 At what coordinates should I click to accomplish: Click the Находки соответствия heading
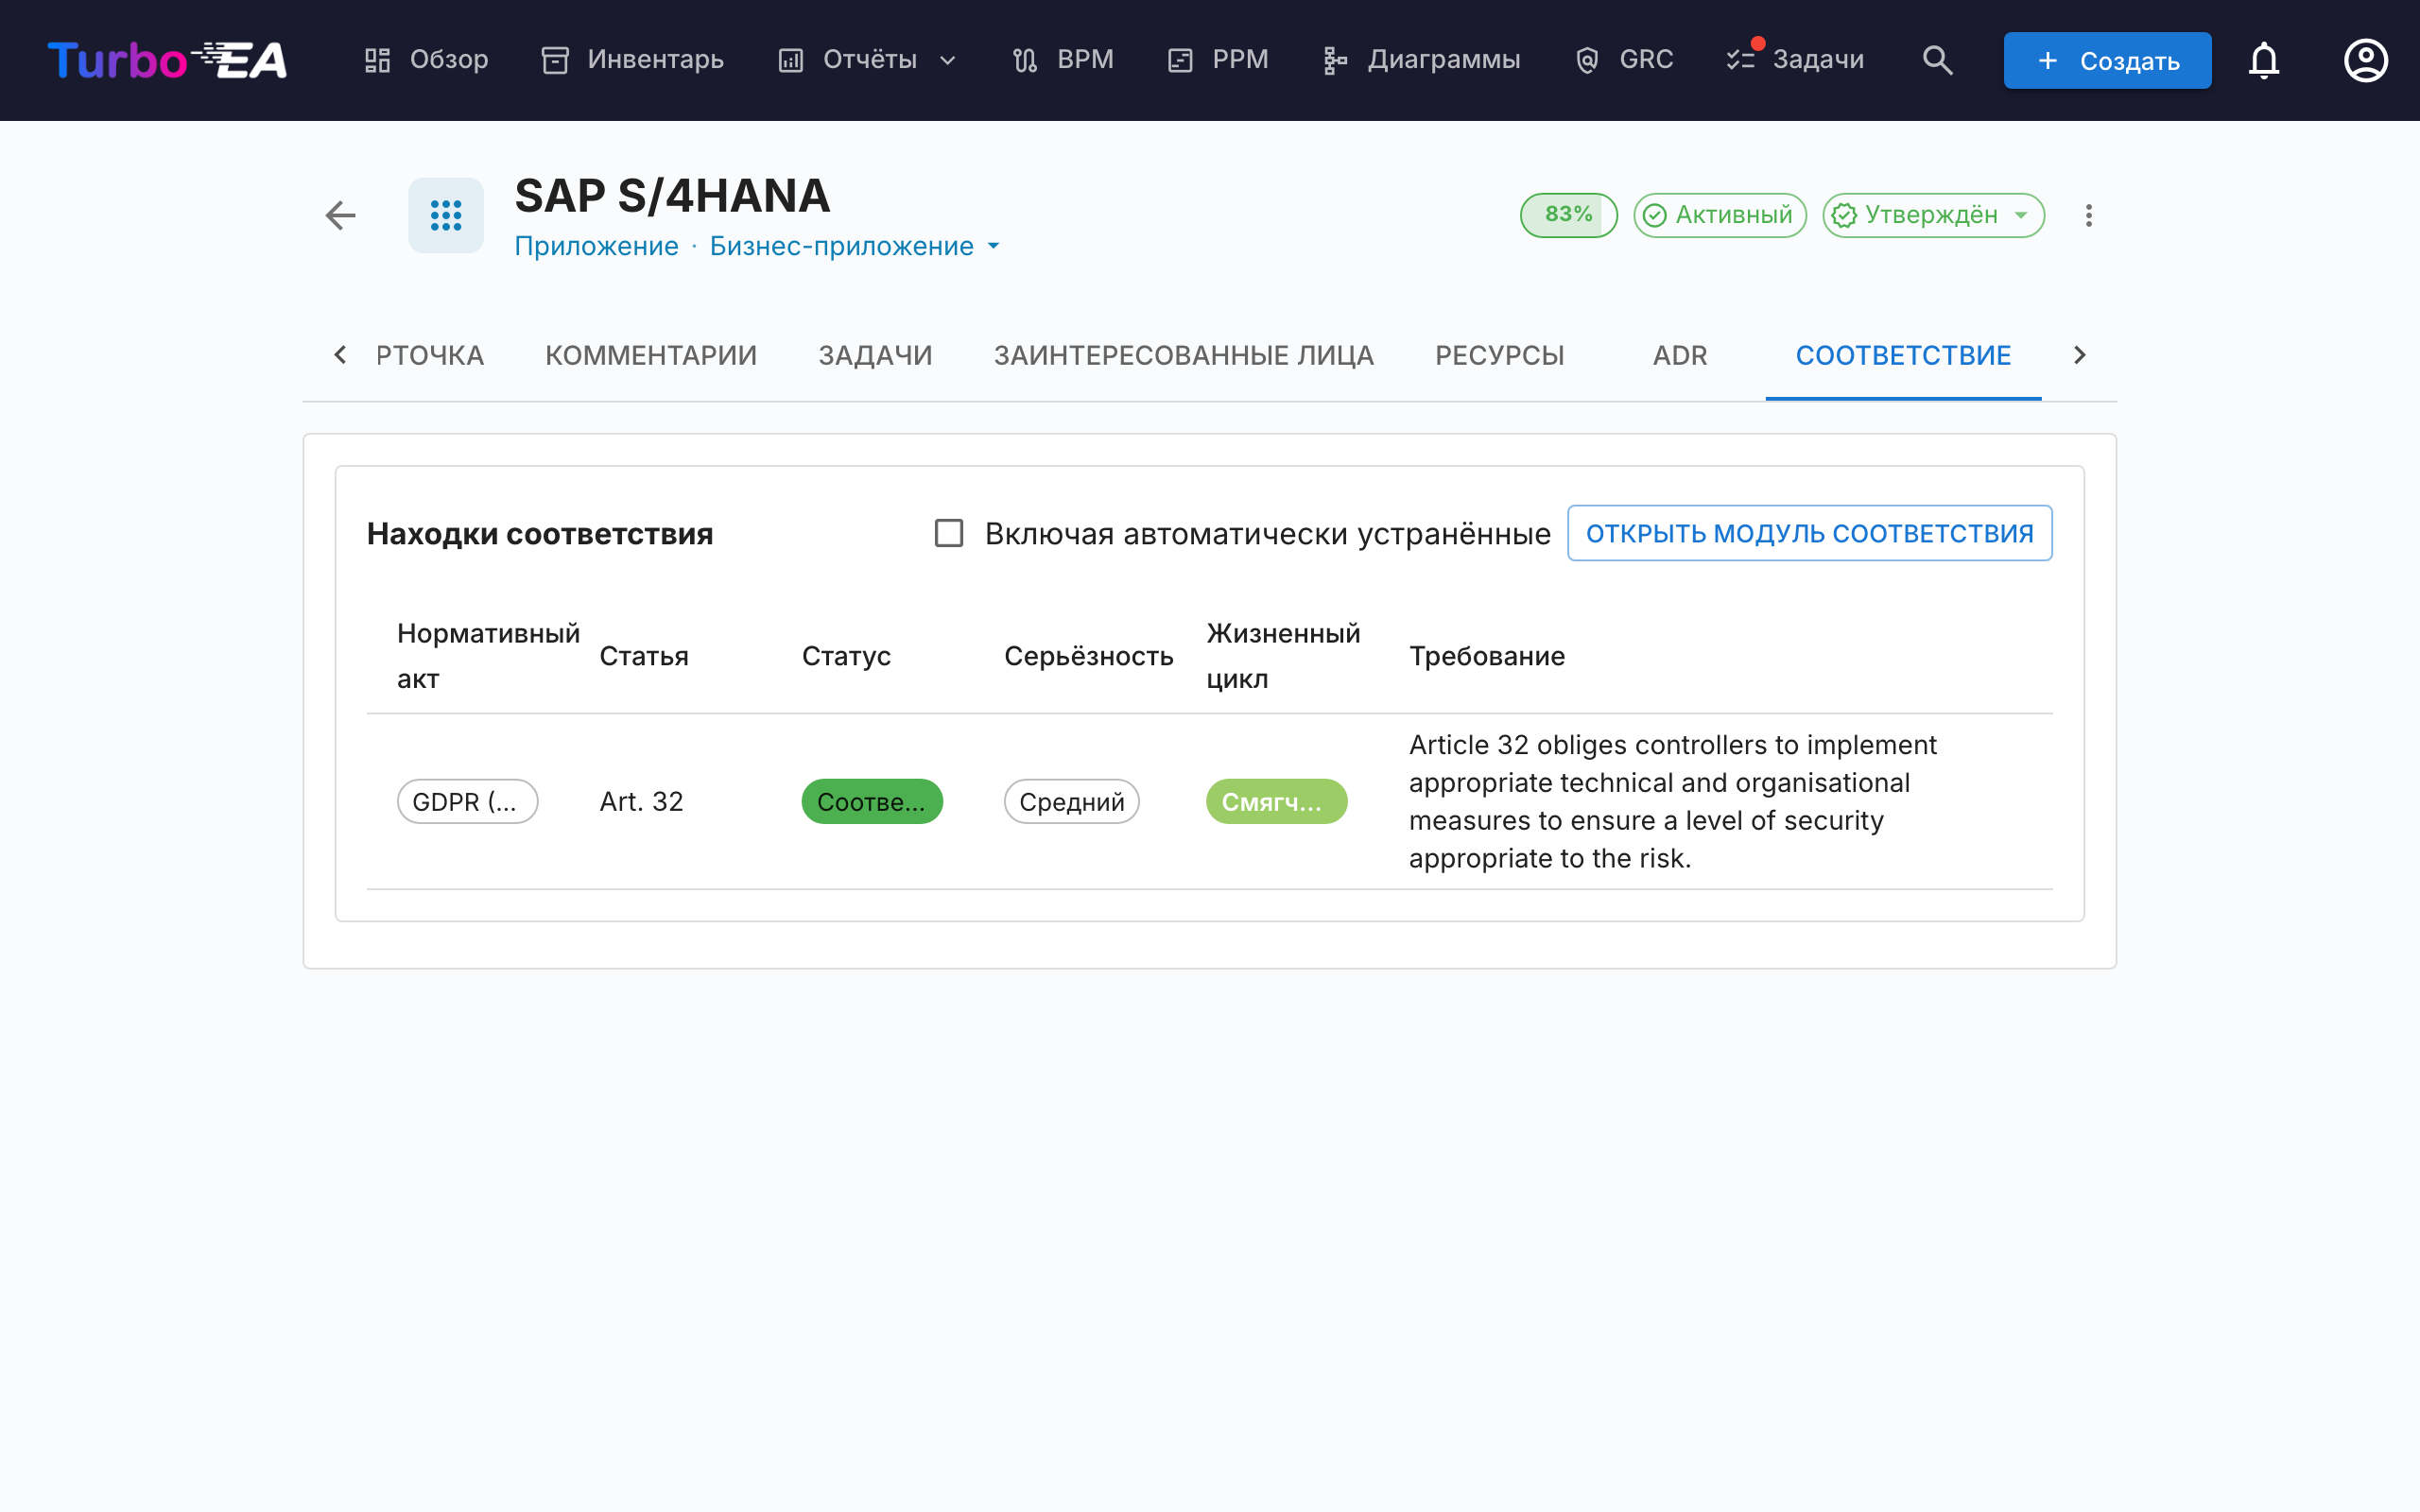[x=540, y=533]
